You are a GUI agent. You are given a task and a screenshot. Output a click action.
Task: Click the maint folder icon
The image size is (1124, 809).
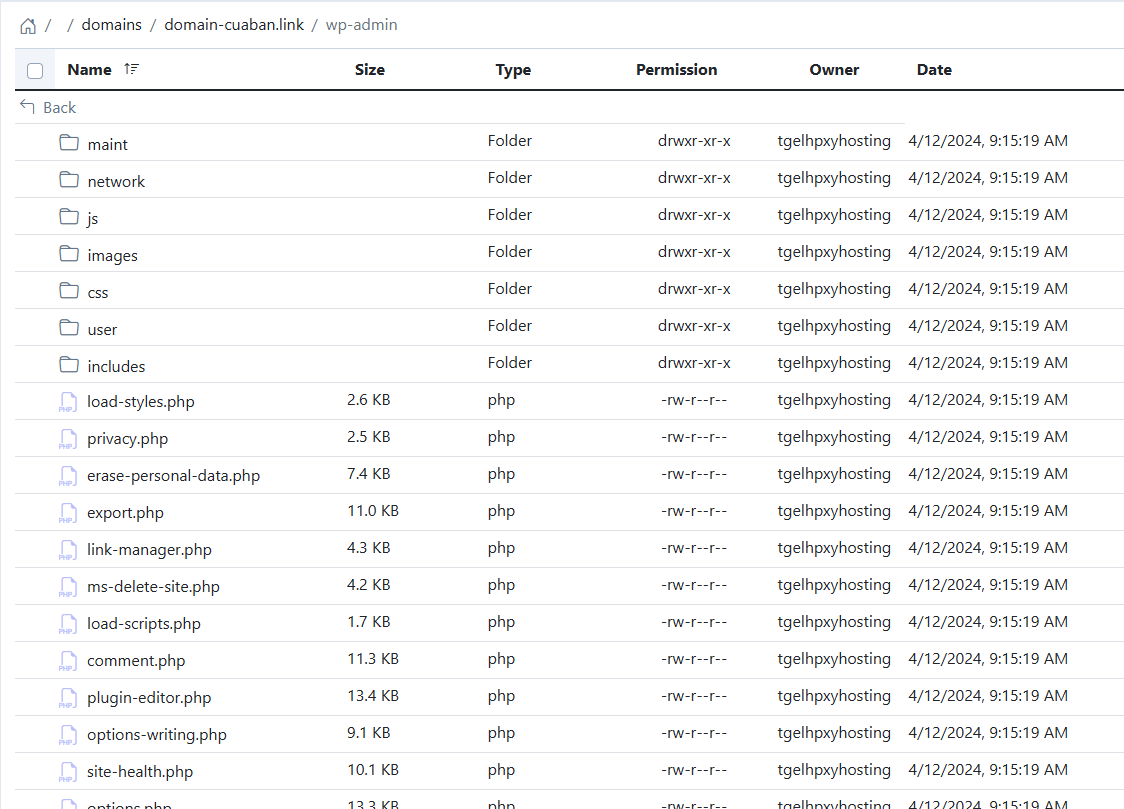[69, 143]
